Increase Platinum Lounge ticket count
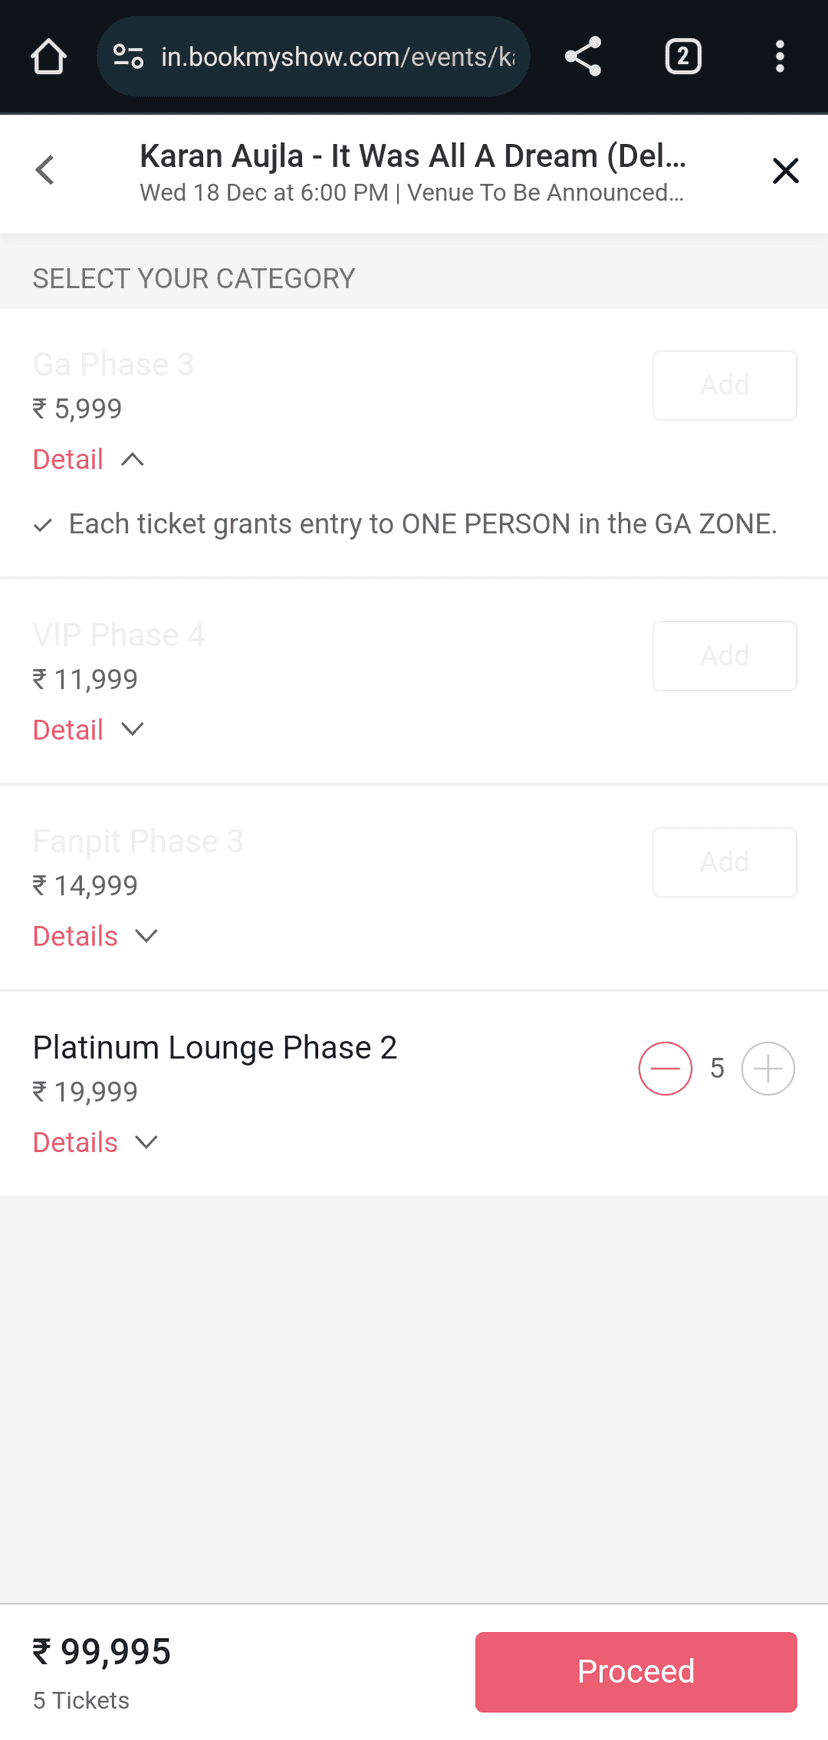 point(768,1069)
